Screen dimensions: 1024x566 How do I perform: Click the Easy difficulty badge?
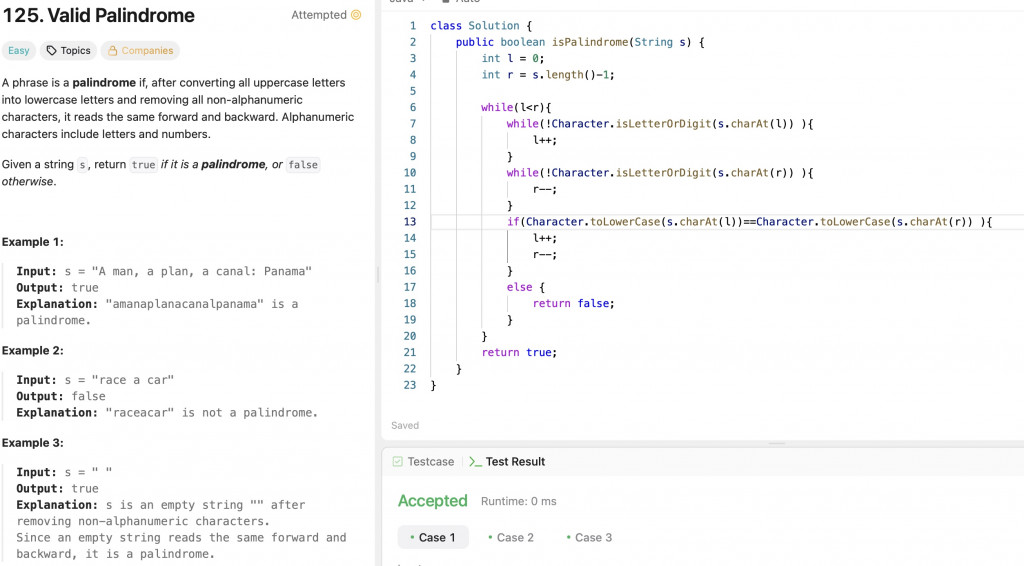pyautogui.click(x=18, y=50)
